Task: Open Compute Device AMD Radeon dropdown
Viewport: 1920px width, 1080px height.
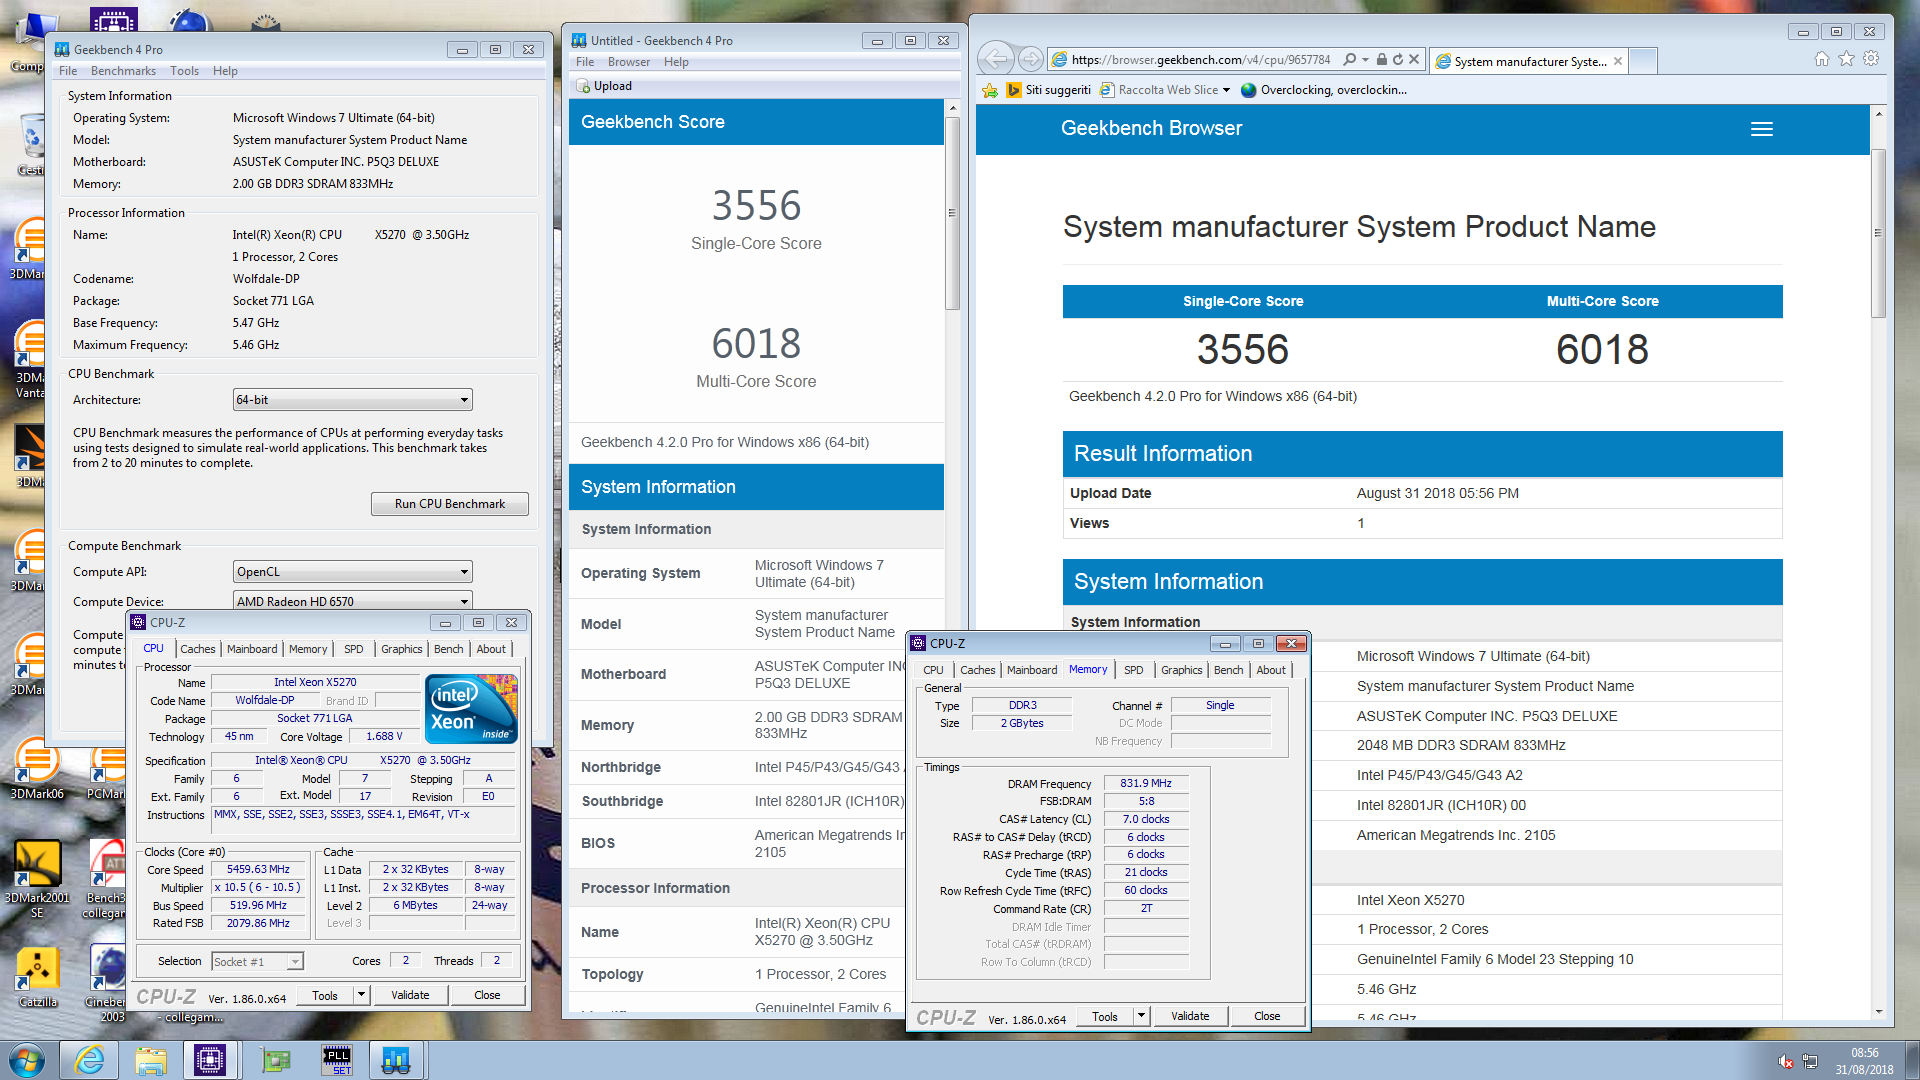Action: pos(352,601)
